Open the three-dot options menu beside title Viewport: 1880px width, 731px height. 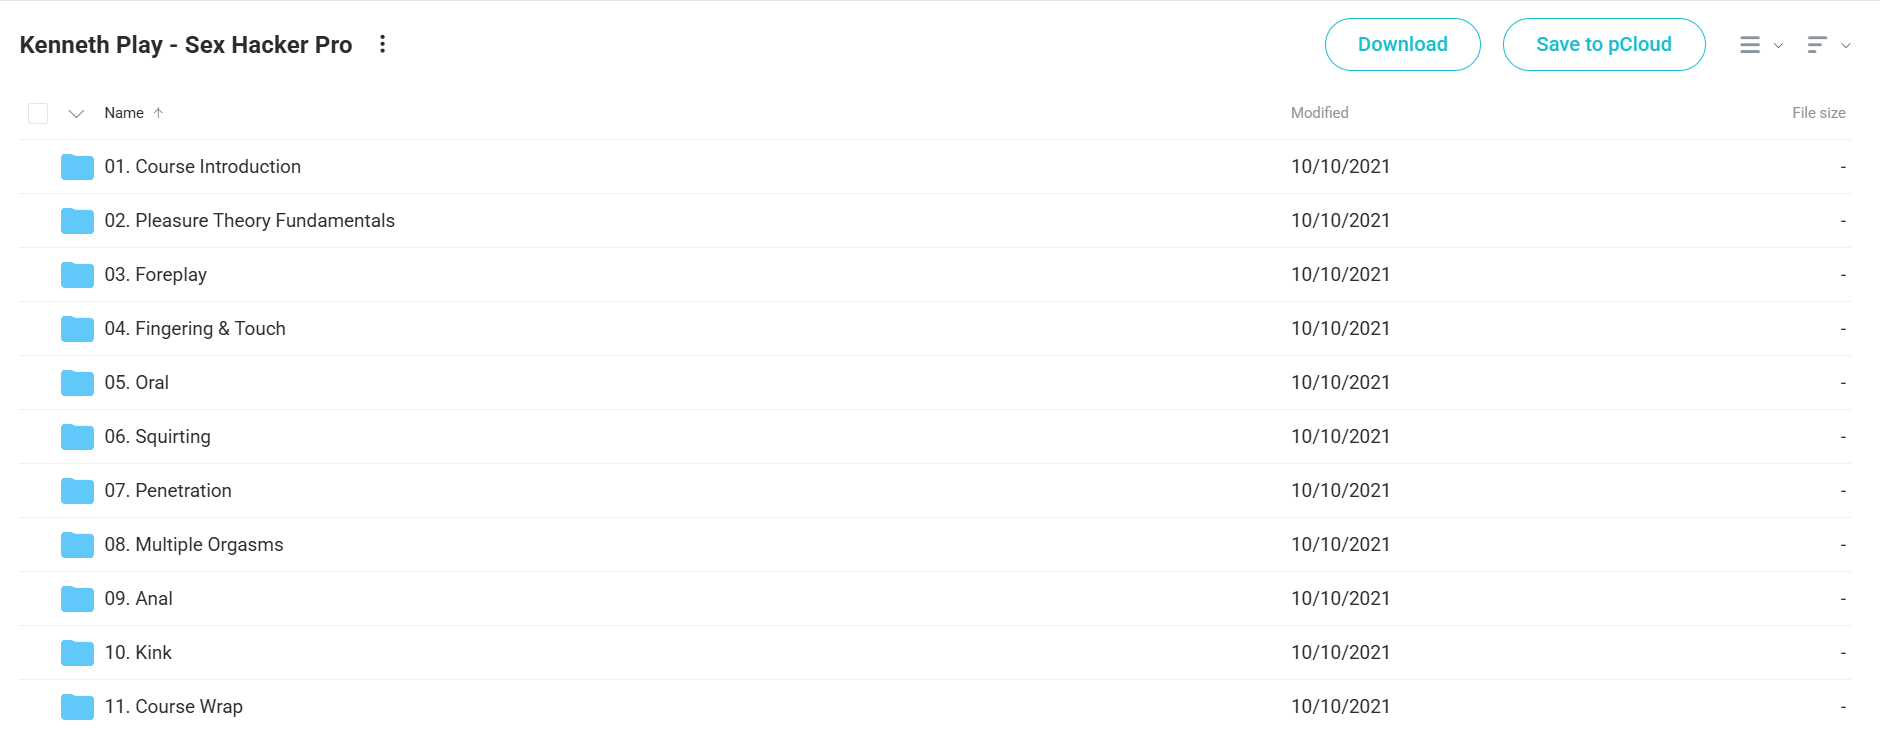coord(382,44)
